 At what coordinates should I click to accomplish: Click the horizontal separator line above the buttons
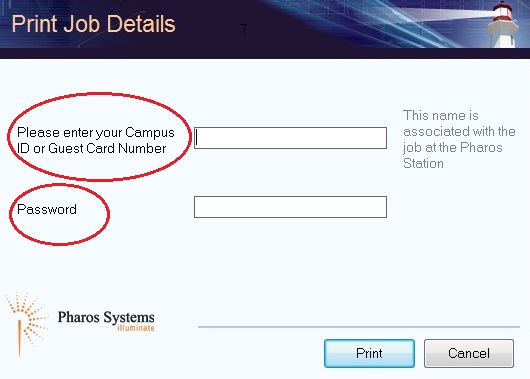coord(359,327)
